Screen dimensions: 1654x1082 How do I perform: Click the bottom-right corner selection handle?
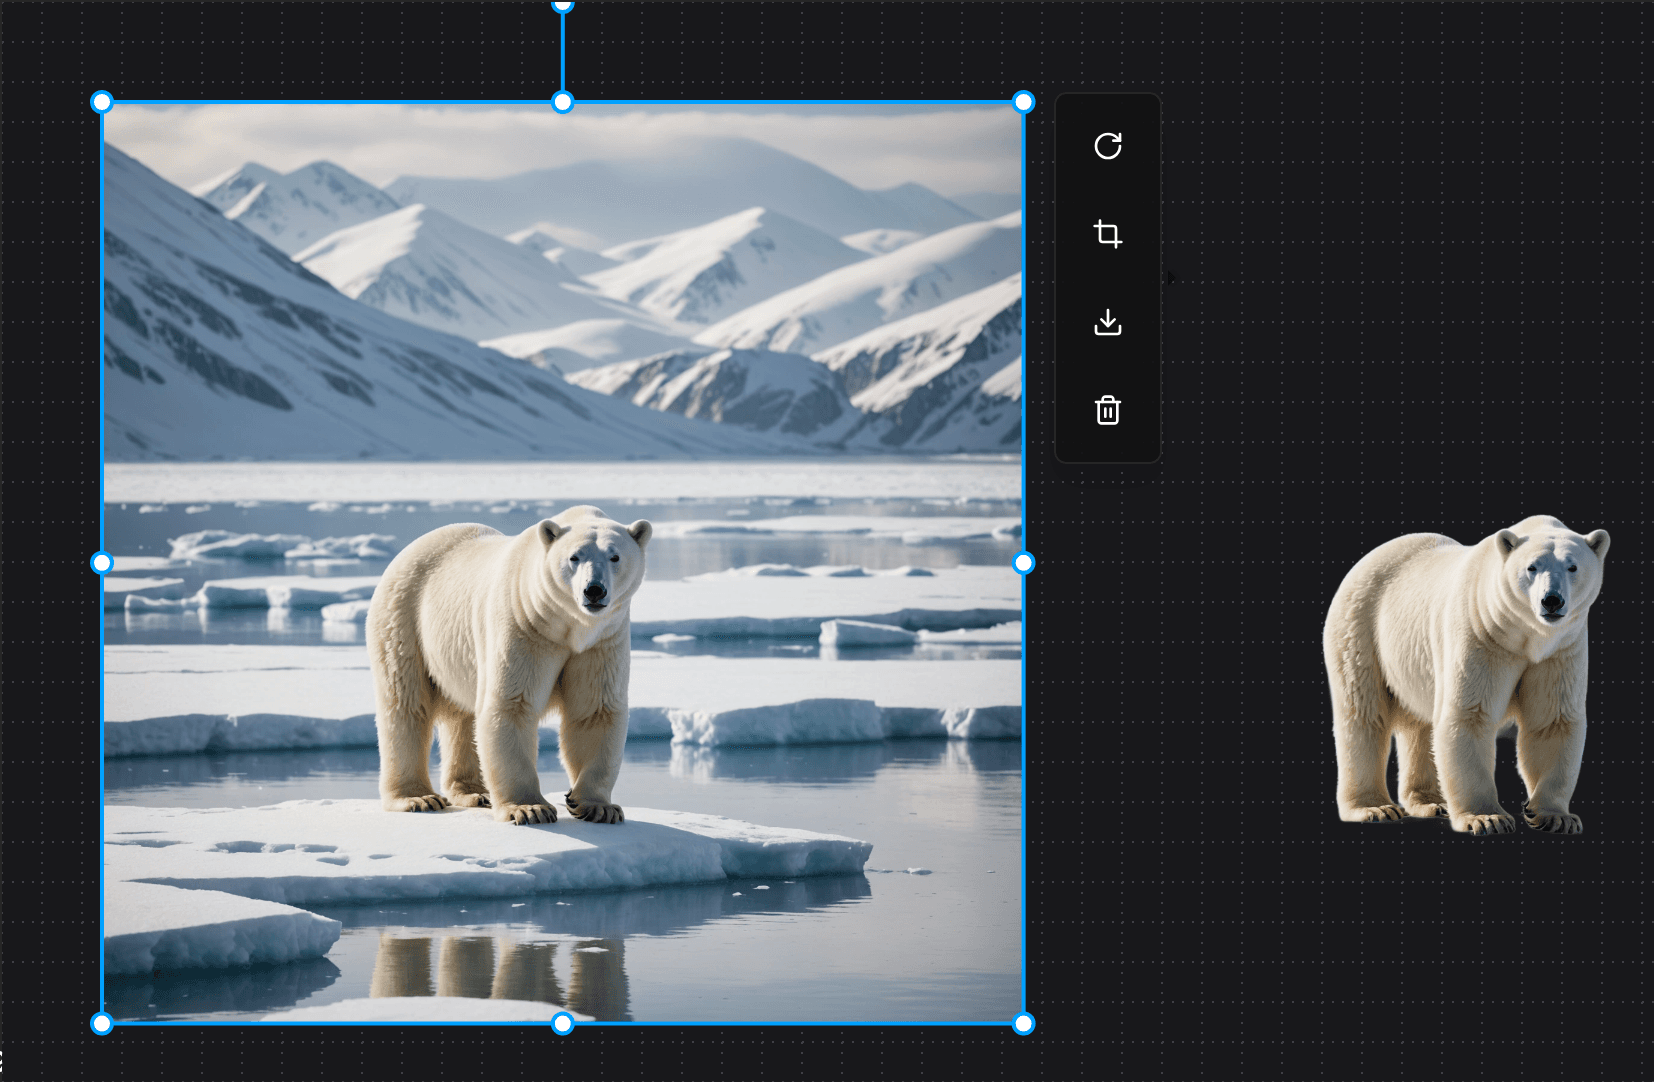[x=1022, y=1023]
